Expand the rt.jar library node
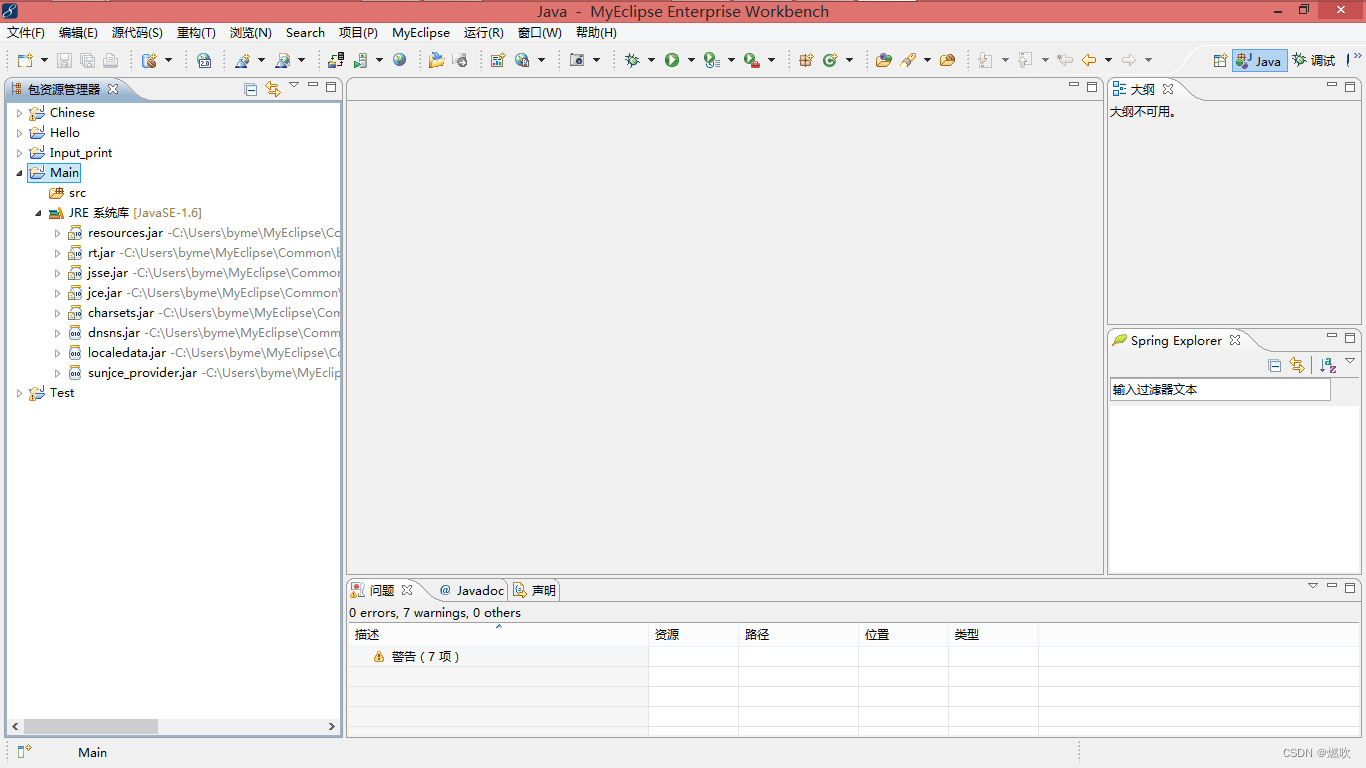Viewport: 1366px width, 768px height. click(57, 253)
